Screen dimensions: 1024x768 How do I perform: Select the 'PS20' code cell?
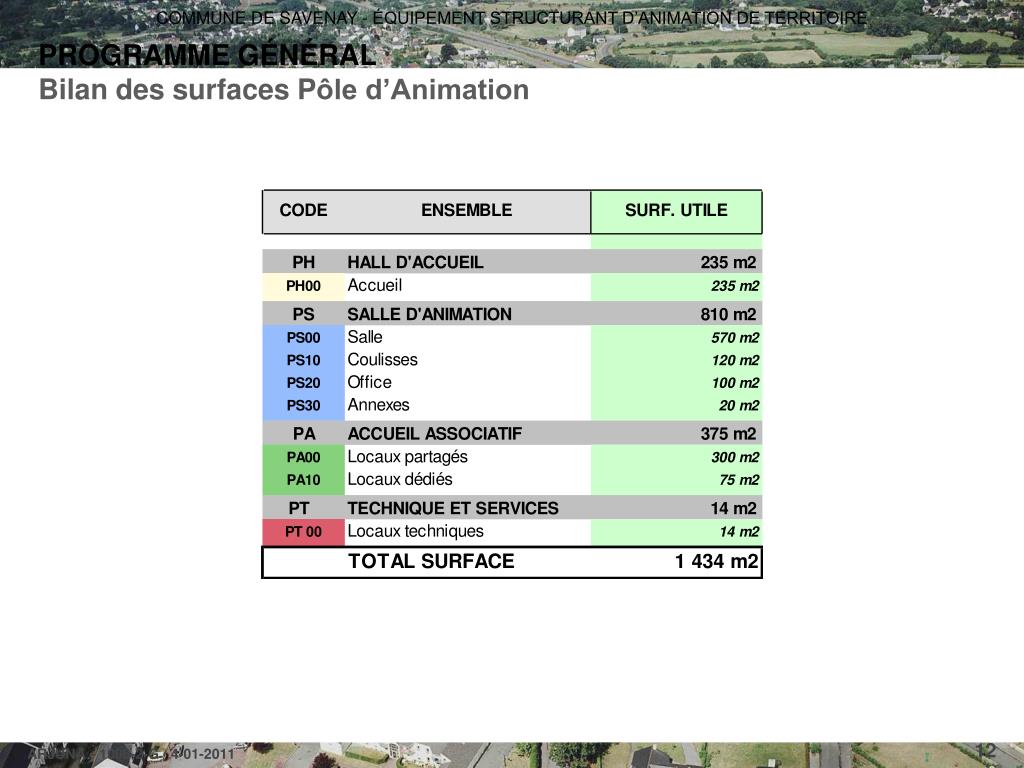pyautogui.click(x=303, y=383)
